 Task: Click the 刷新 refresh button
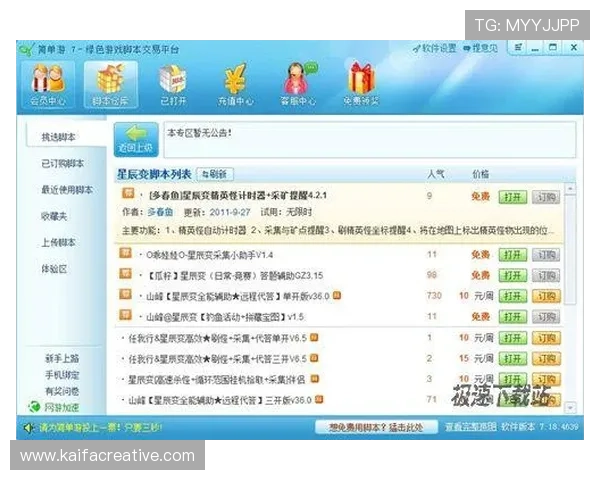[215, 175]
